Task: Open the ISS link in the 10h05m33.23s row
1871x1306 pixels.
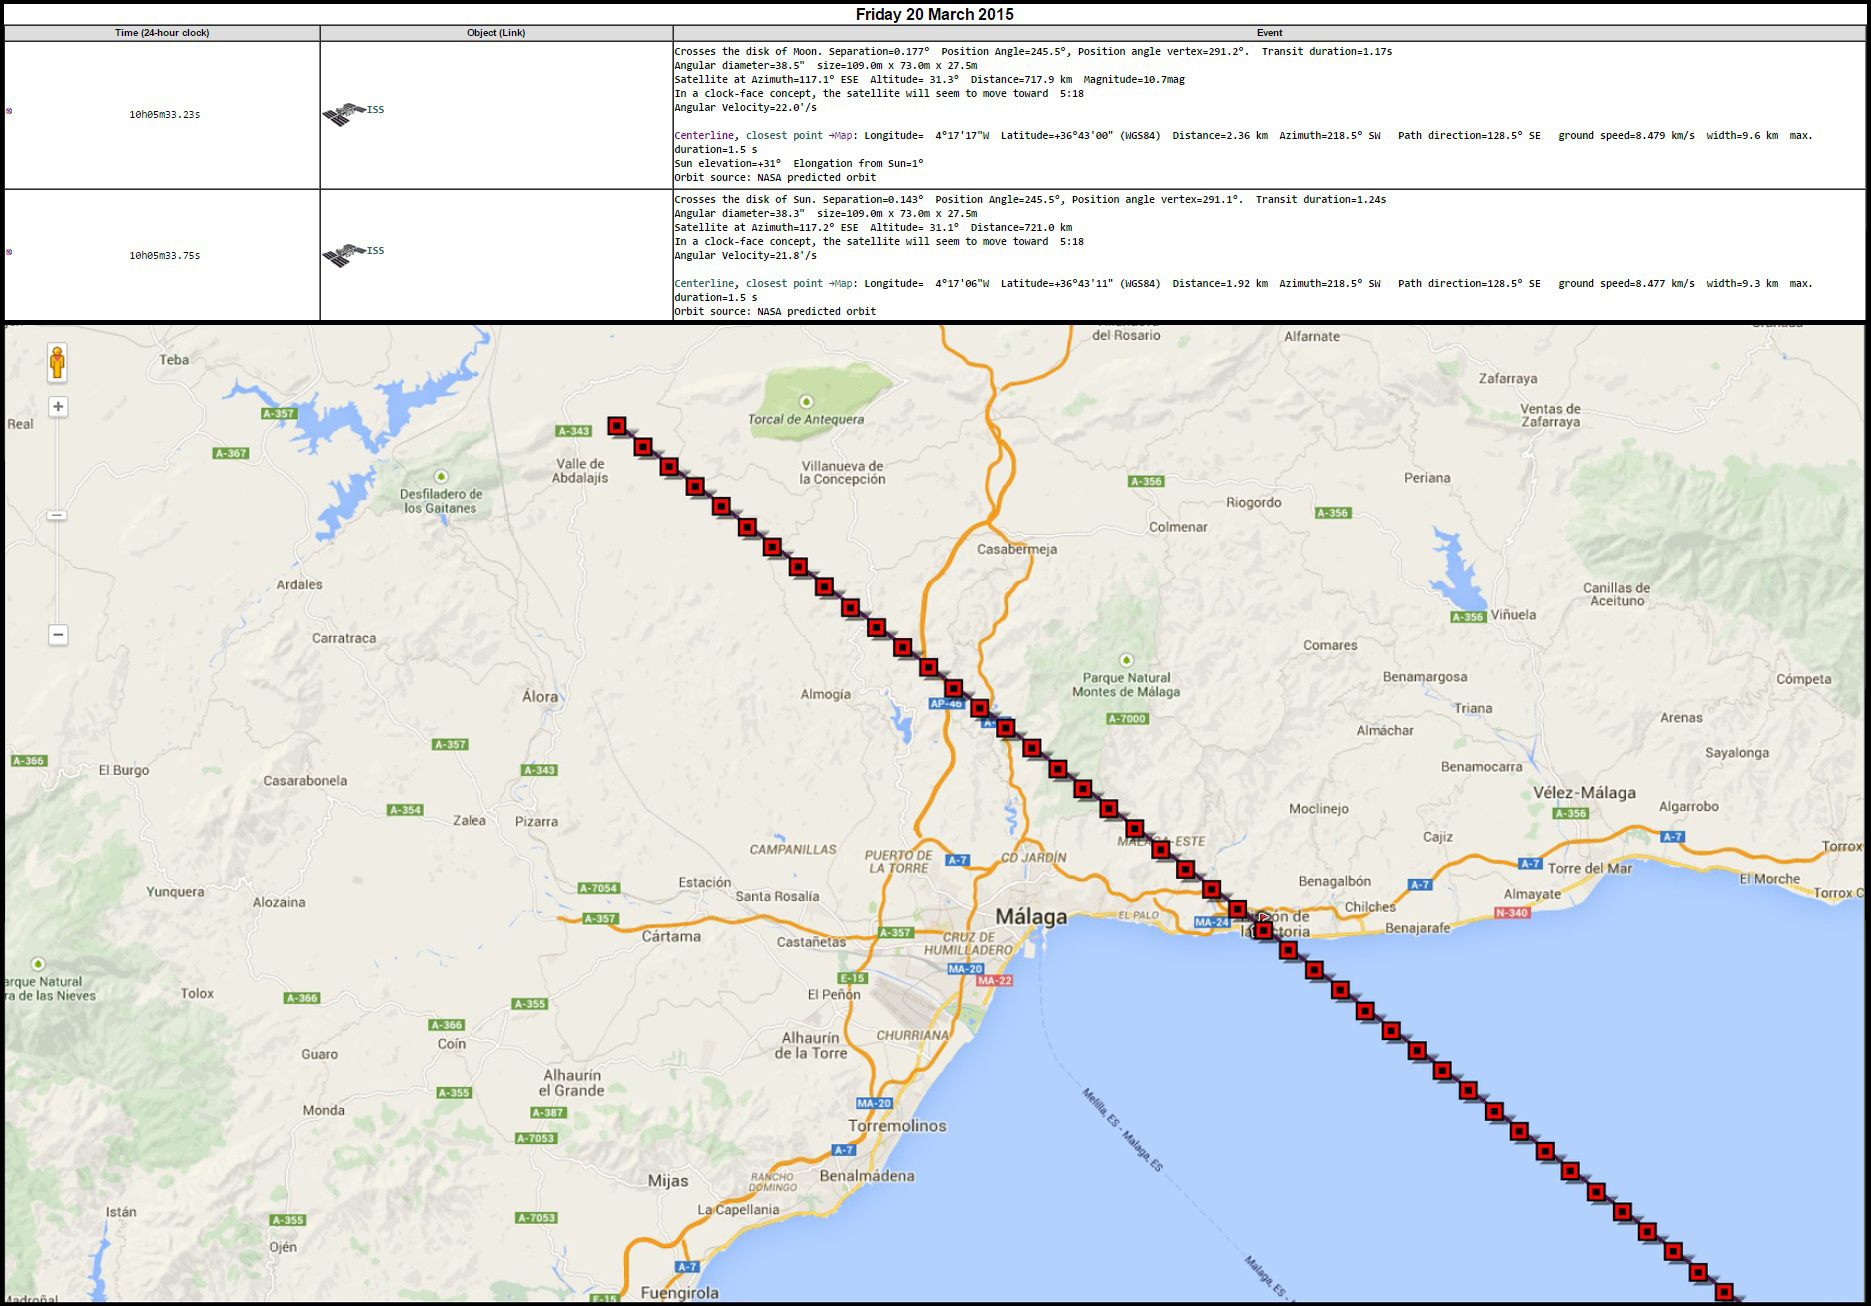Action: click(375, 110)
